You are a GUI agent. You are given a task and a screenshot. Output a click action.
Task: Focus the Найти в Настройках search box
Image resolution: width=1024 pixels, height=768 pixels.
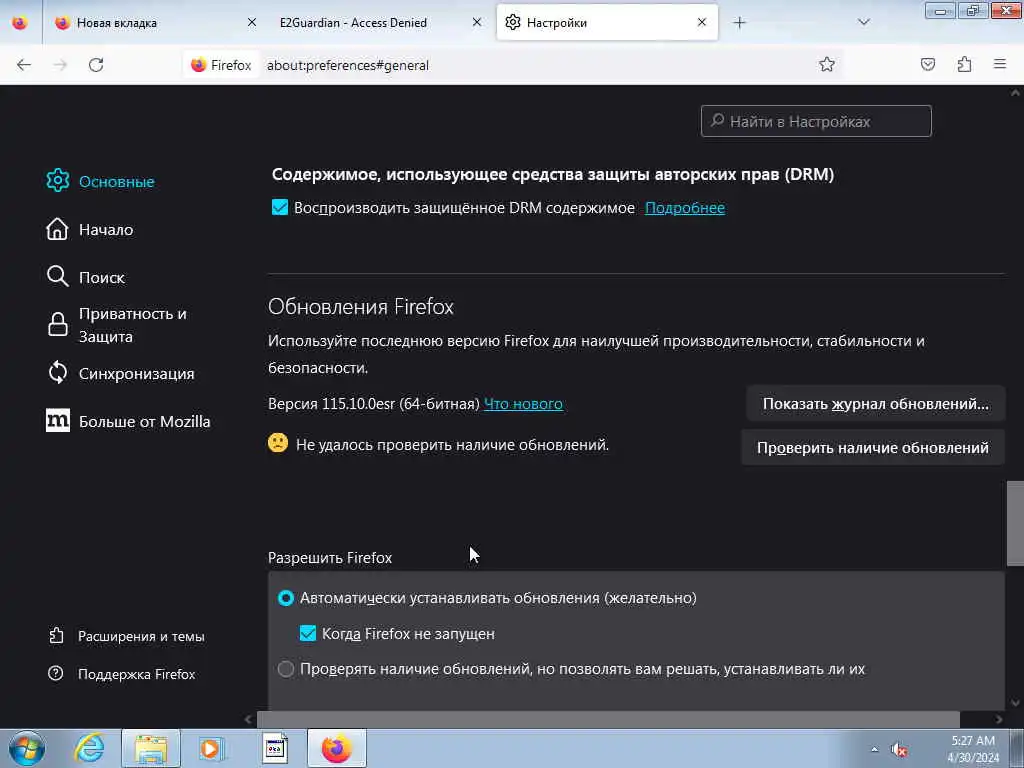point(816,121)
